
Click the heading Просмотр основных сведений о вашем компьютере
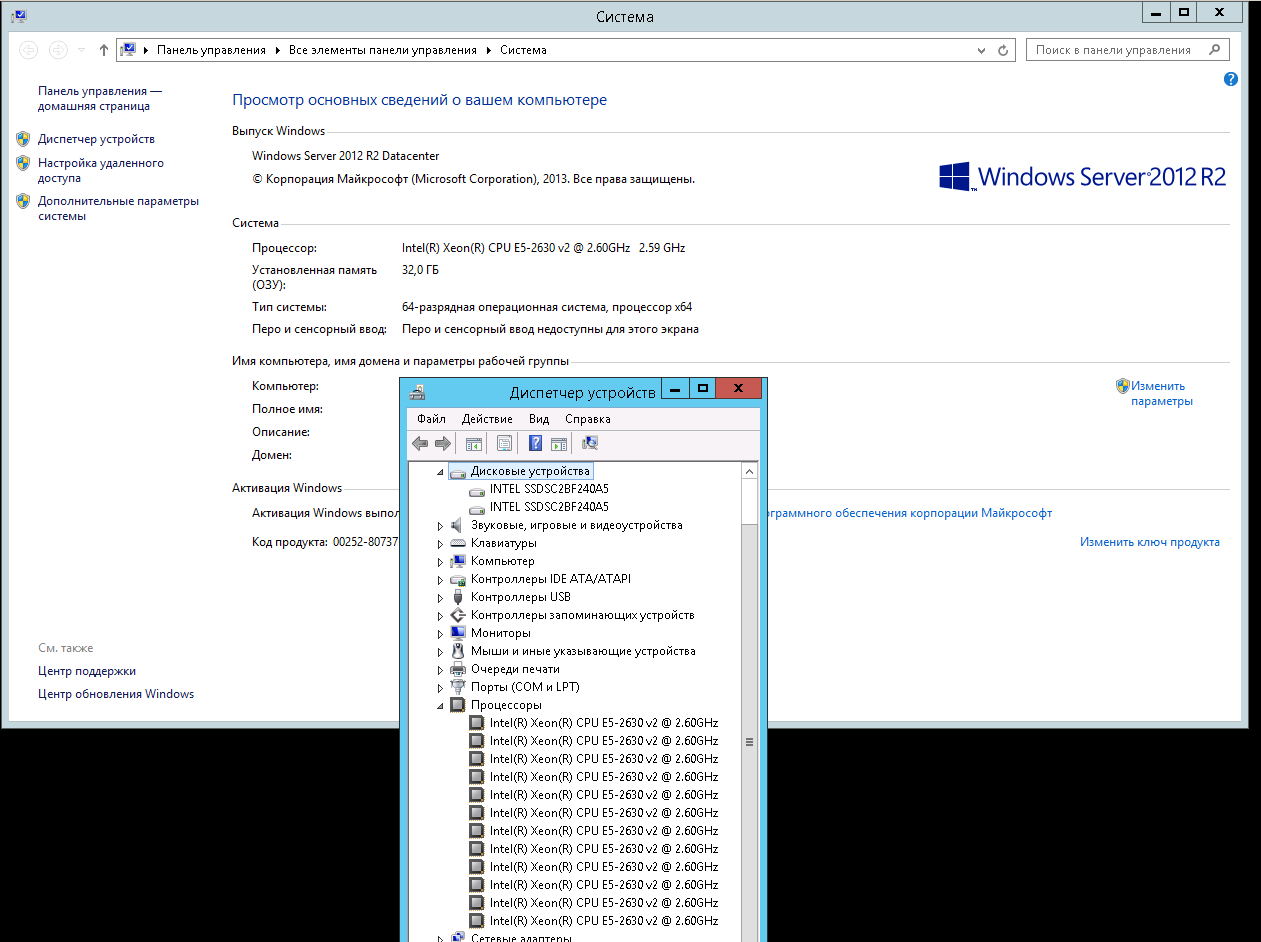pos(420,100)
